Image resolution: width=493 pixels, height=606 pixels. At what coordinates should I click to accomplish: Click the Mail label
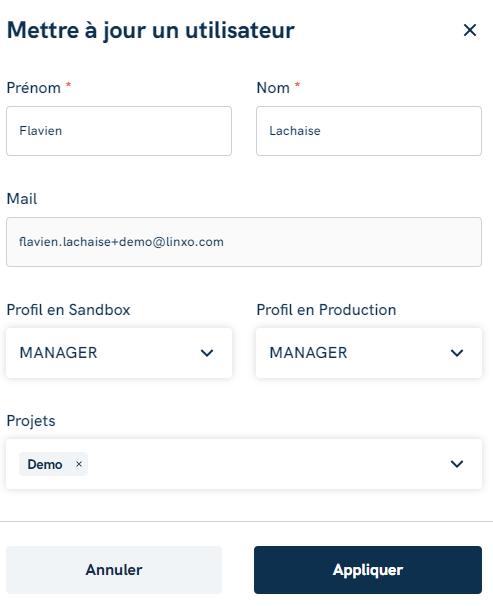click(x=22, y=199)
